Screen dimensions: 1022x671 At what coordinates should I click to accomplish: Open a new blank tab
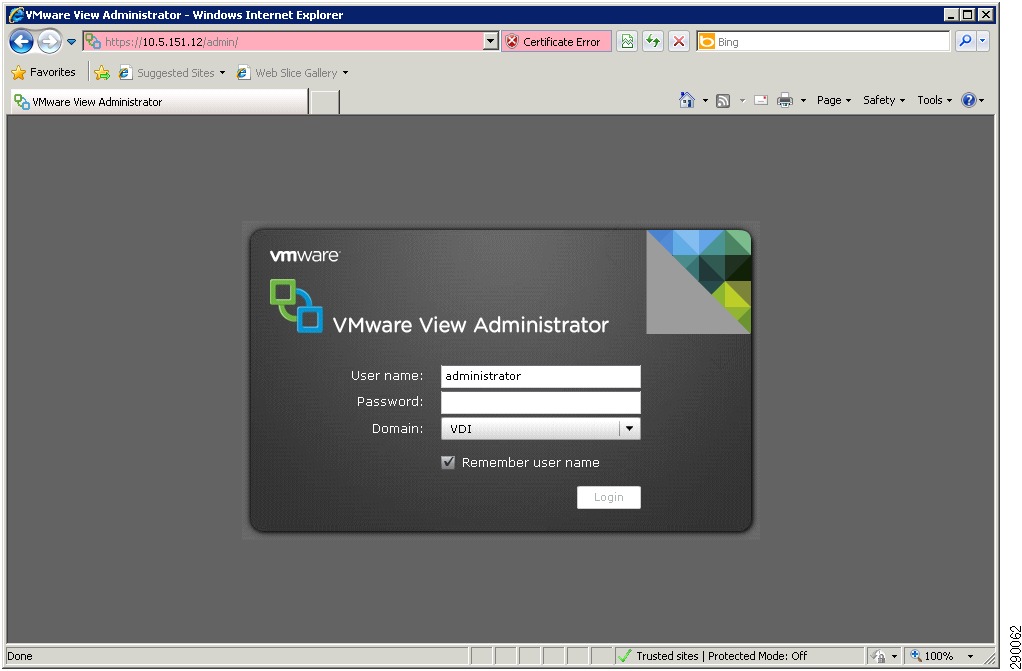pos(325,102)
